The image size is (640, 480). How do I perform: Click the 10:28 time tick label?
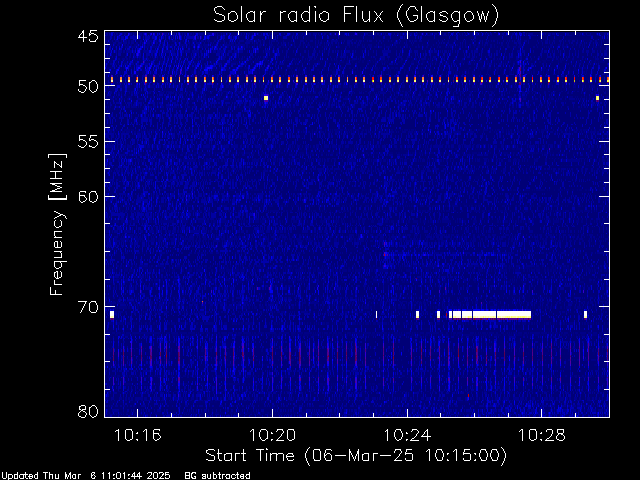tap(542, 435)
